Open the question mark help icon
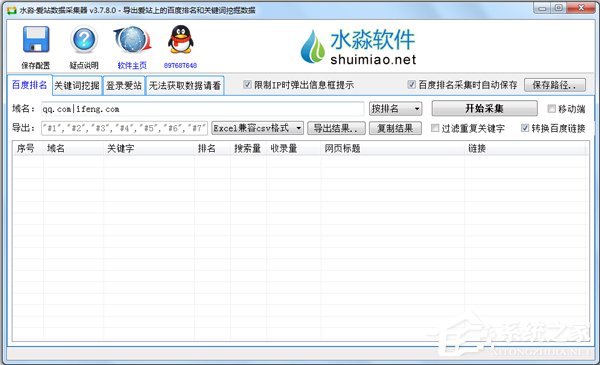Viewport: 600px width, 365px height. [x=84, y=39]
